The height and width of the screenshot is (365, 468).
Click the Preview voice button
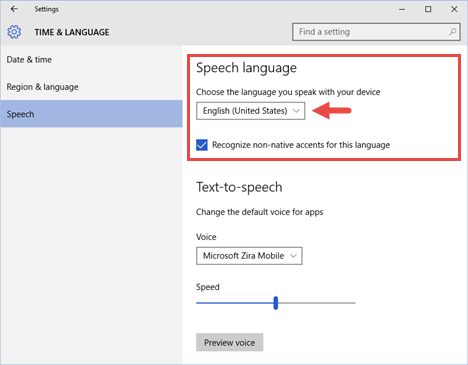(229, 342)
